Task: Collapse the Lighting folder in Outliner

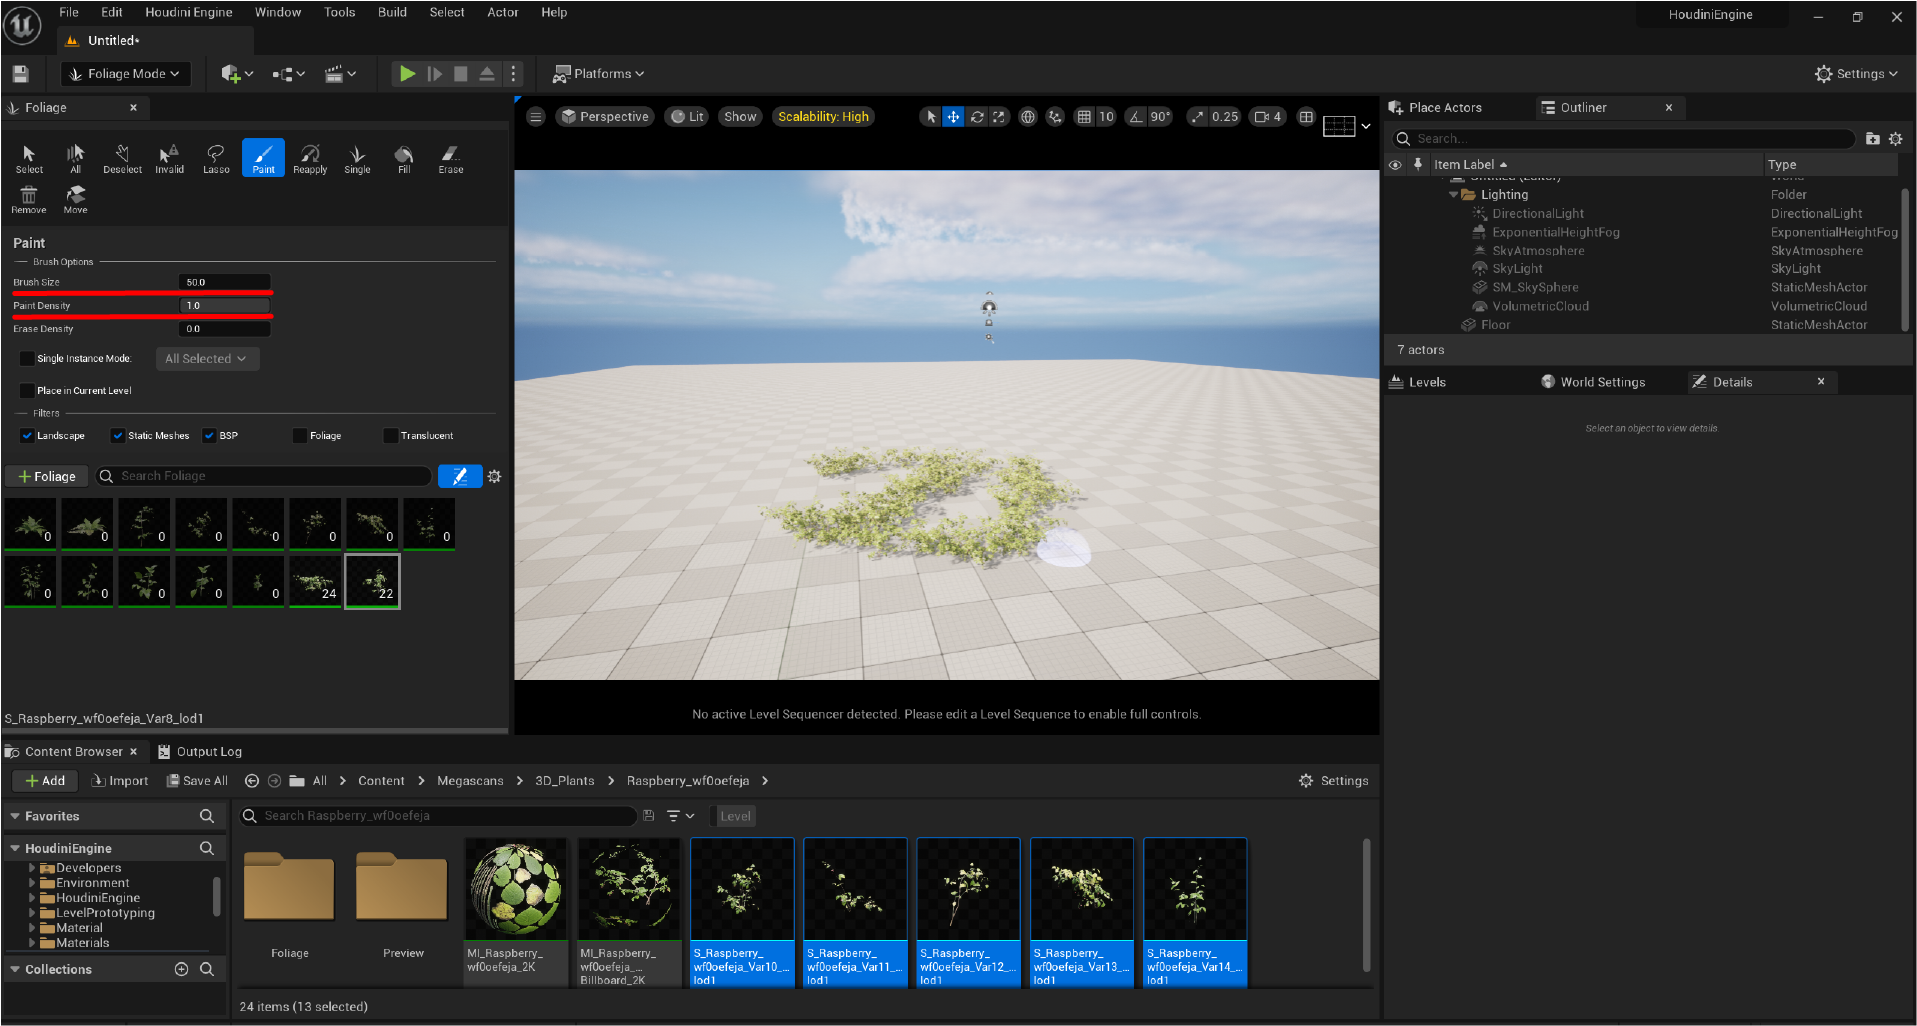Action: click(1455, 194)
